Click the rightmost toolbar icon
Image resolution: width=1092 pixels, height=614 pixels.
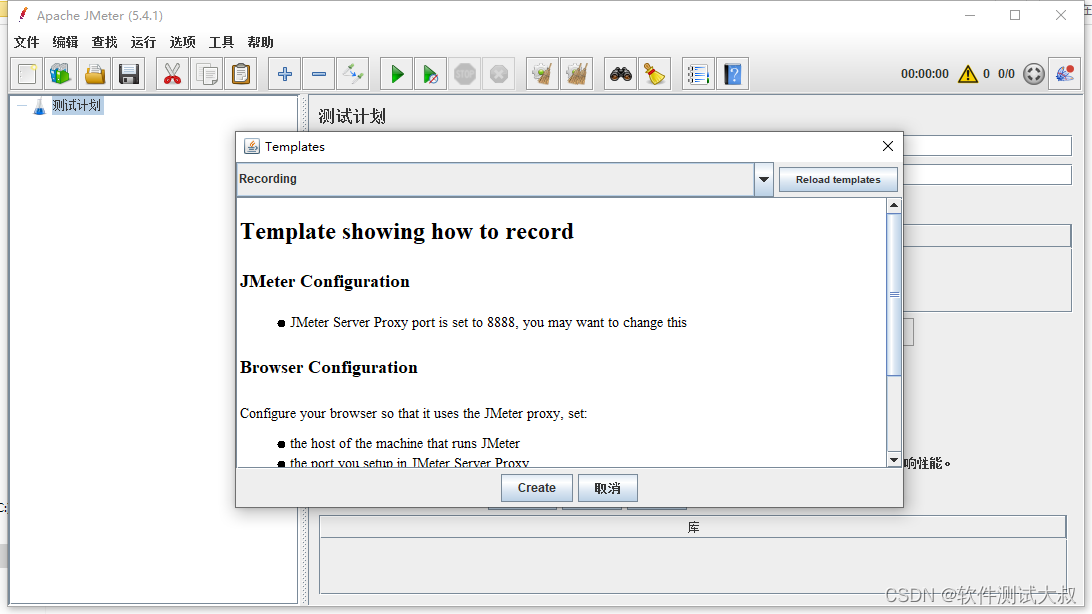click(x=1064, y=74)
